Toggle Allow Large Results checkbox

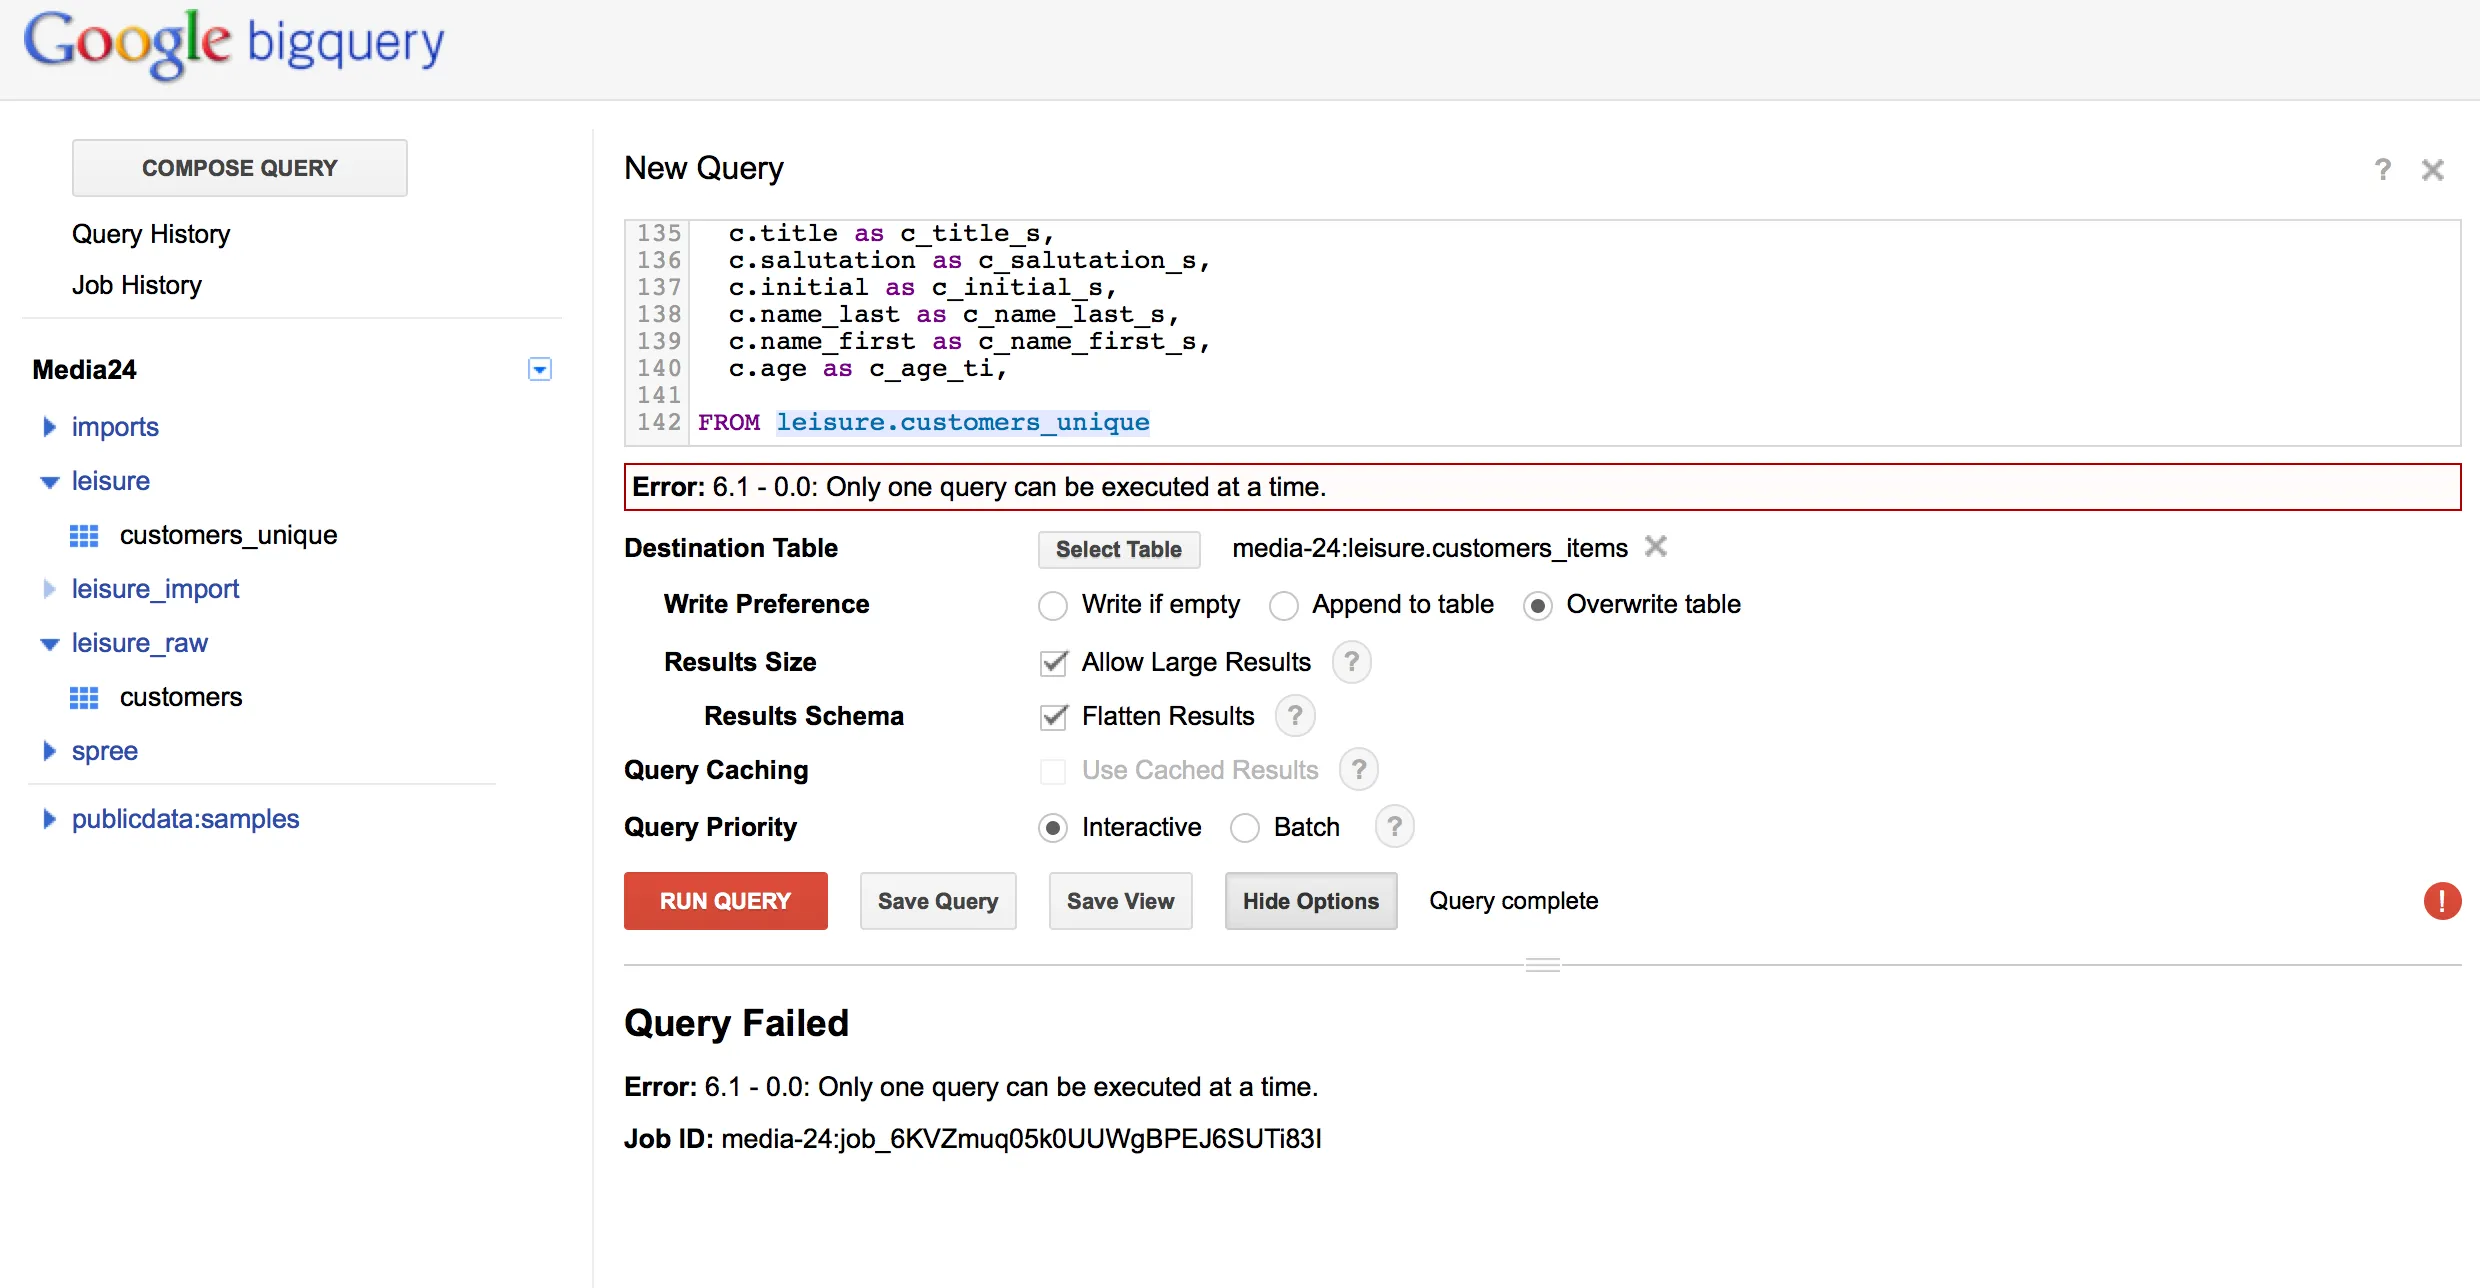[x=1053, y=662]
